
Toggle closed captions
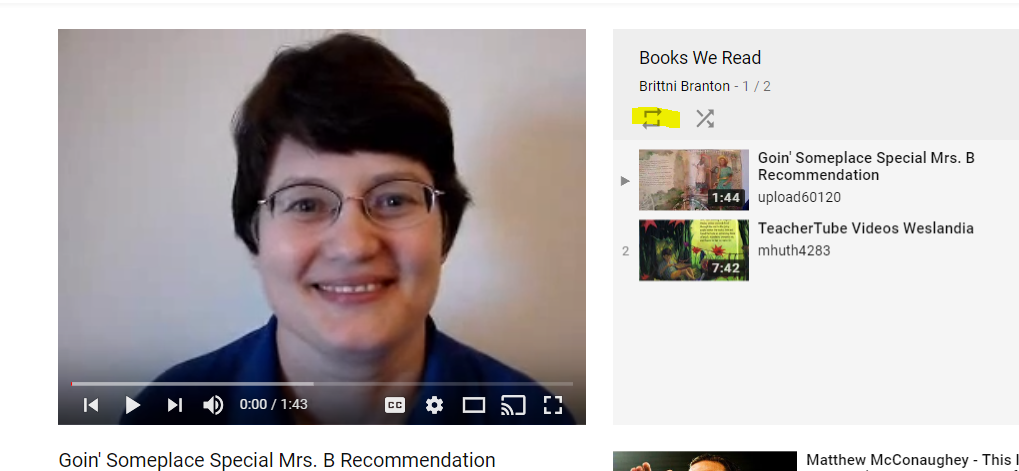click(394, 405)
